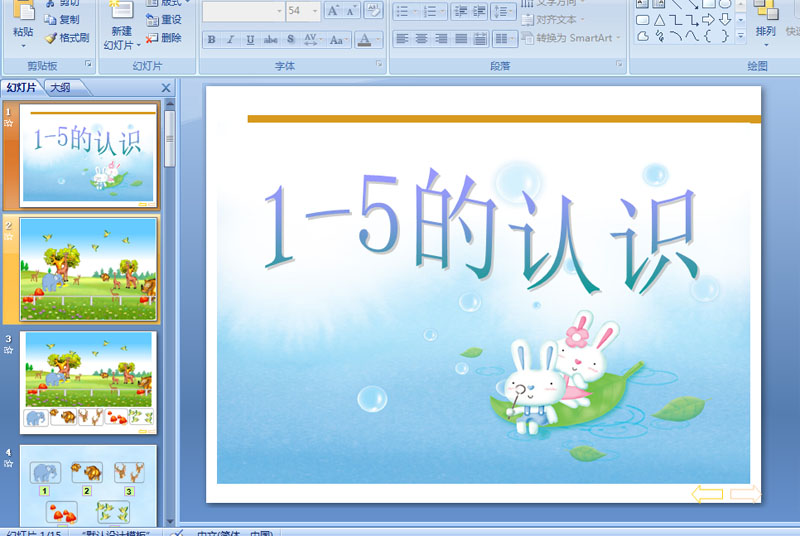The height and width of the screenshot is (536, 800).
Task: Open 剪贴板 clipboard dialog launcher
Action: 88,64
